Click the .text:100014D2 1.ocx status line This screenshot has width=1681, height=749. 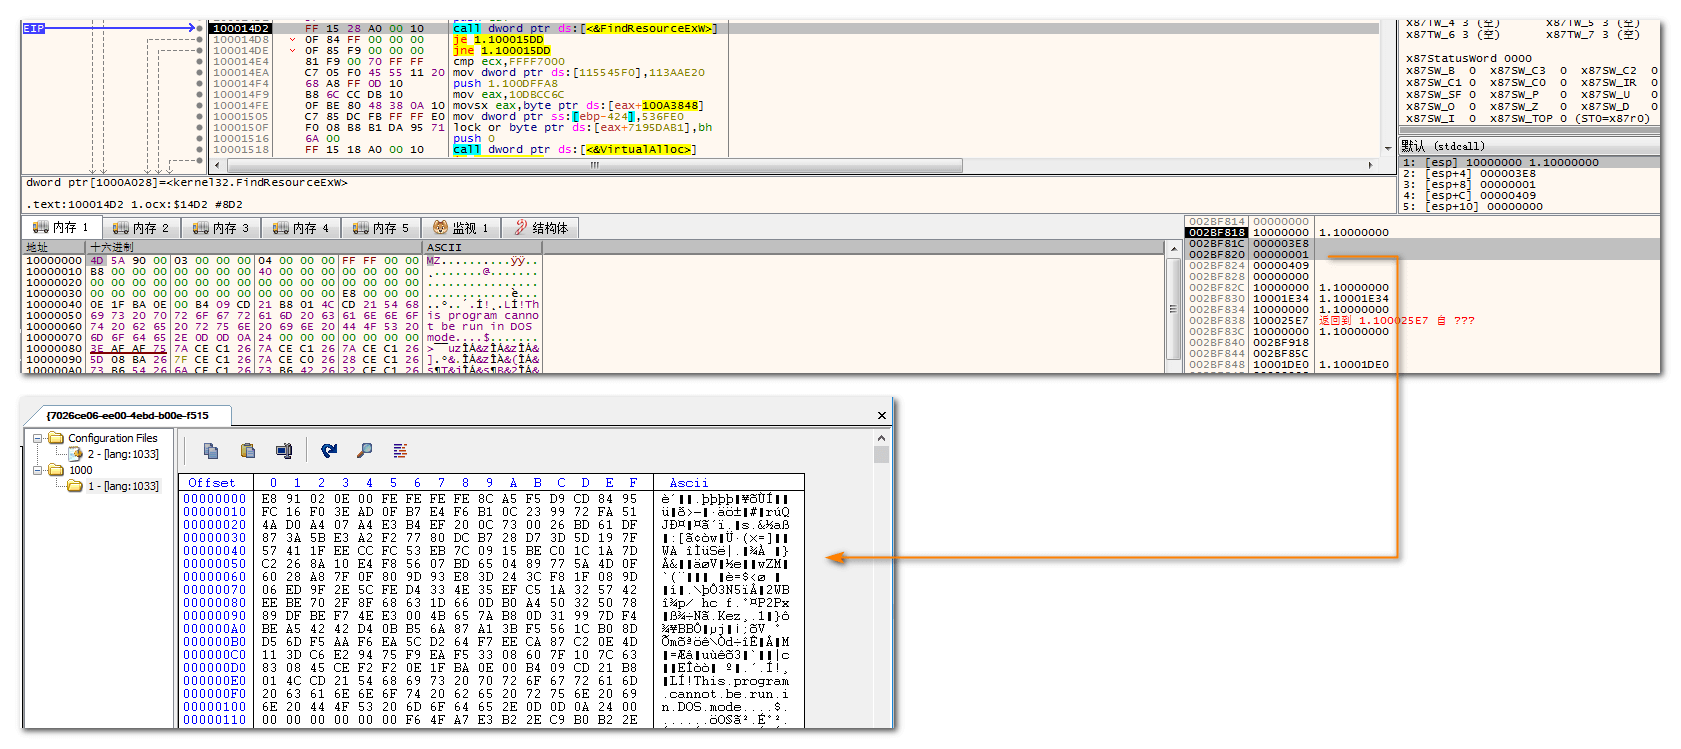134,204
